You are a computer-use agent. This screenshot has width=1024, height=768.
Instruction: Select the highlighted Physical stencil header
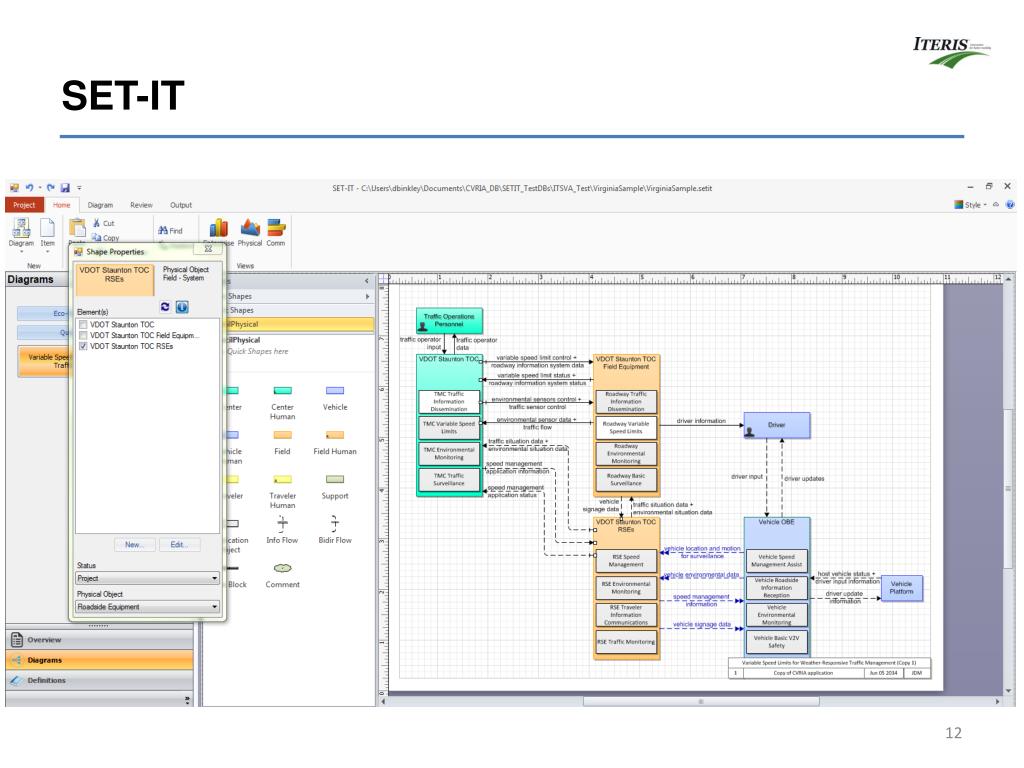tap(299, 324)
